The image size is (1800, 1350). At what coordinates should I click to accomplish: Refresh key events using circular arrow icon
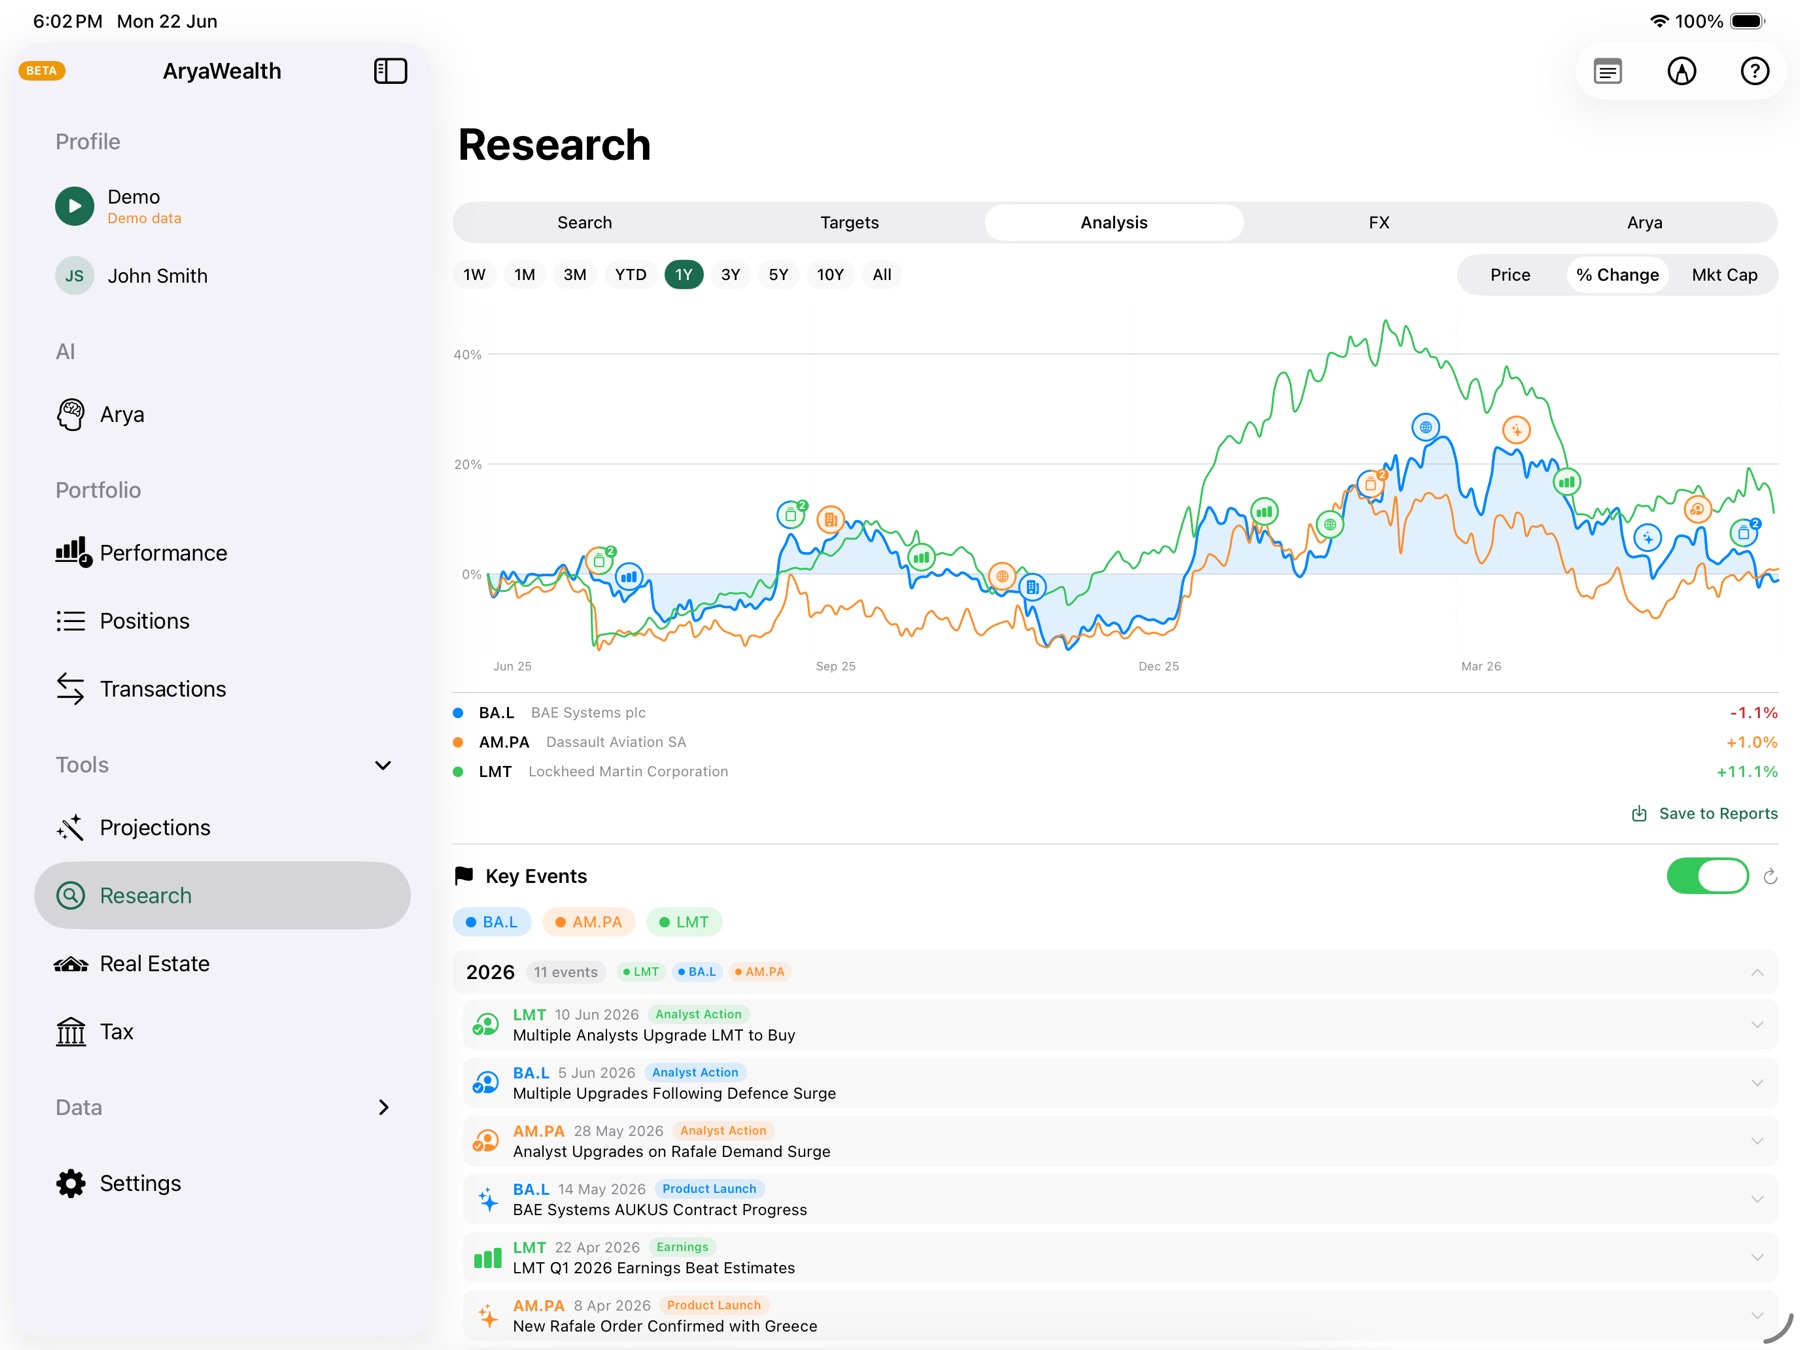coord(1770,877)
